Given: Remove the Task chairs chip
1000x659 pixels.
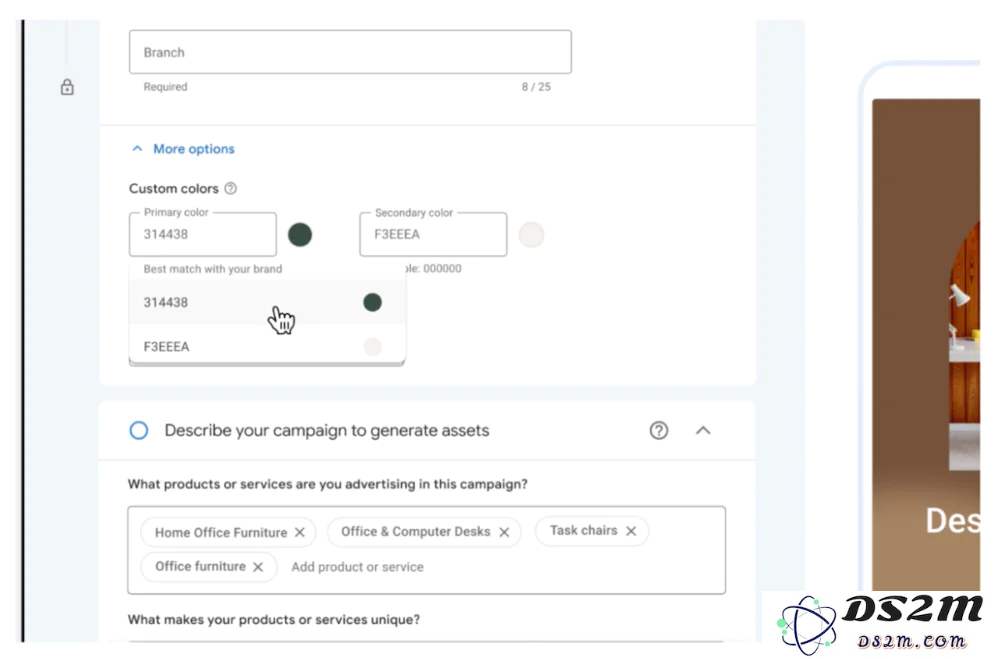Looking at the screenshot, I should 631,531.
